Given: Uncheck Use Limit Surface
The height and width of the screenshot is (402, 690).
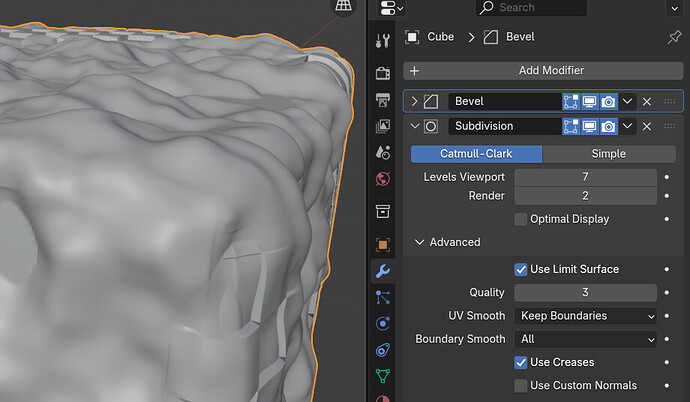Looking at the screenshot, I should click(x=521, y=269).
